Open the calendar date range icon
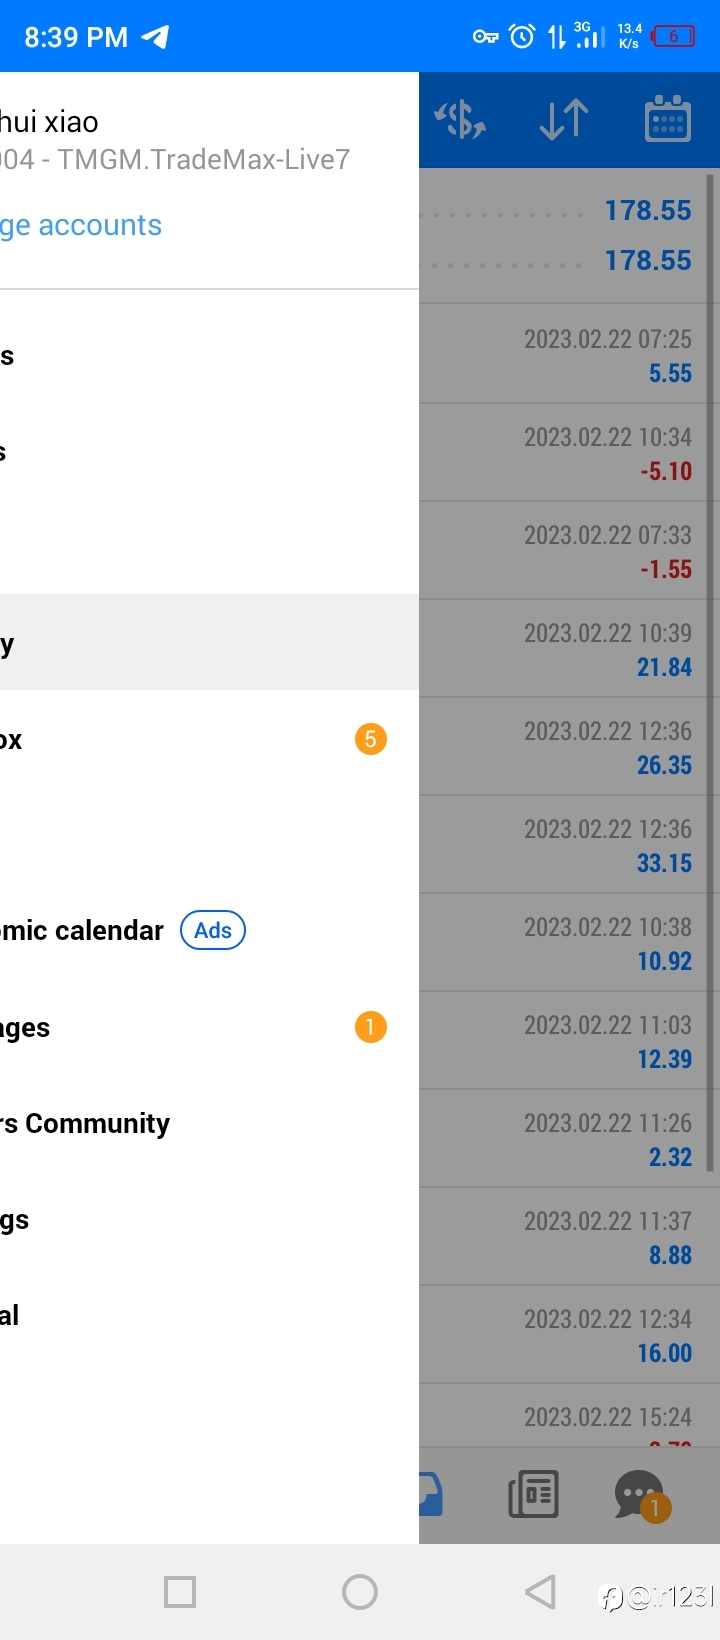This screenshot has height=1640, width=720. tap(668, 120)
